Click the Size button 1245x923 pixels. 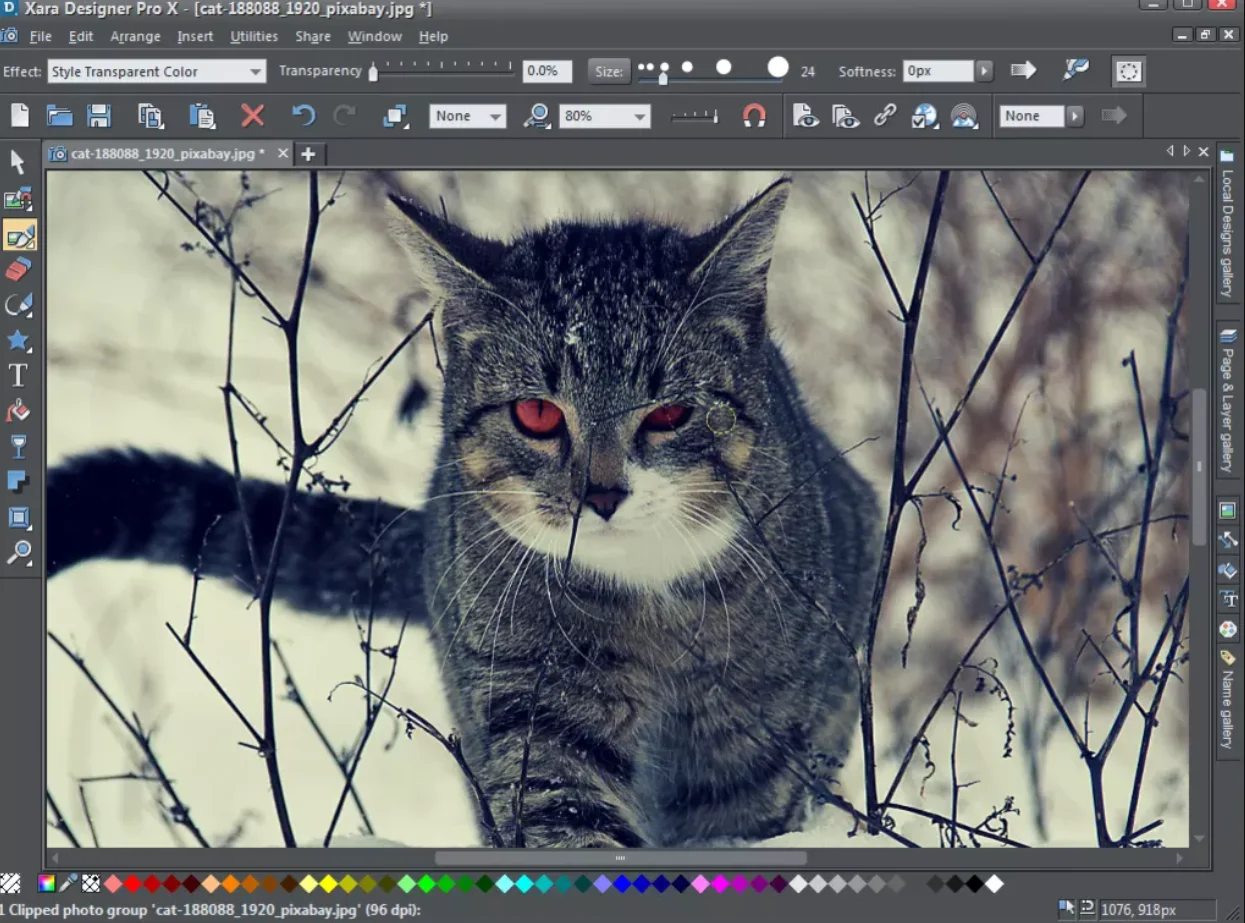pyautogui.click(x=609, y=71)
